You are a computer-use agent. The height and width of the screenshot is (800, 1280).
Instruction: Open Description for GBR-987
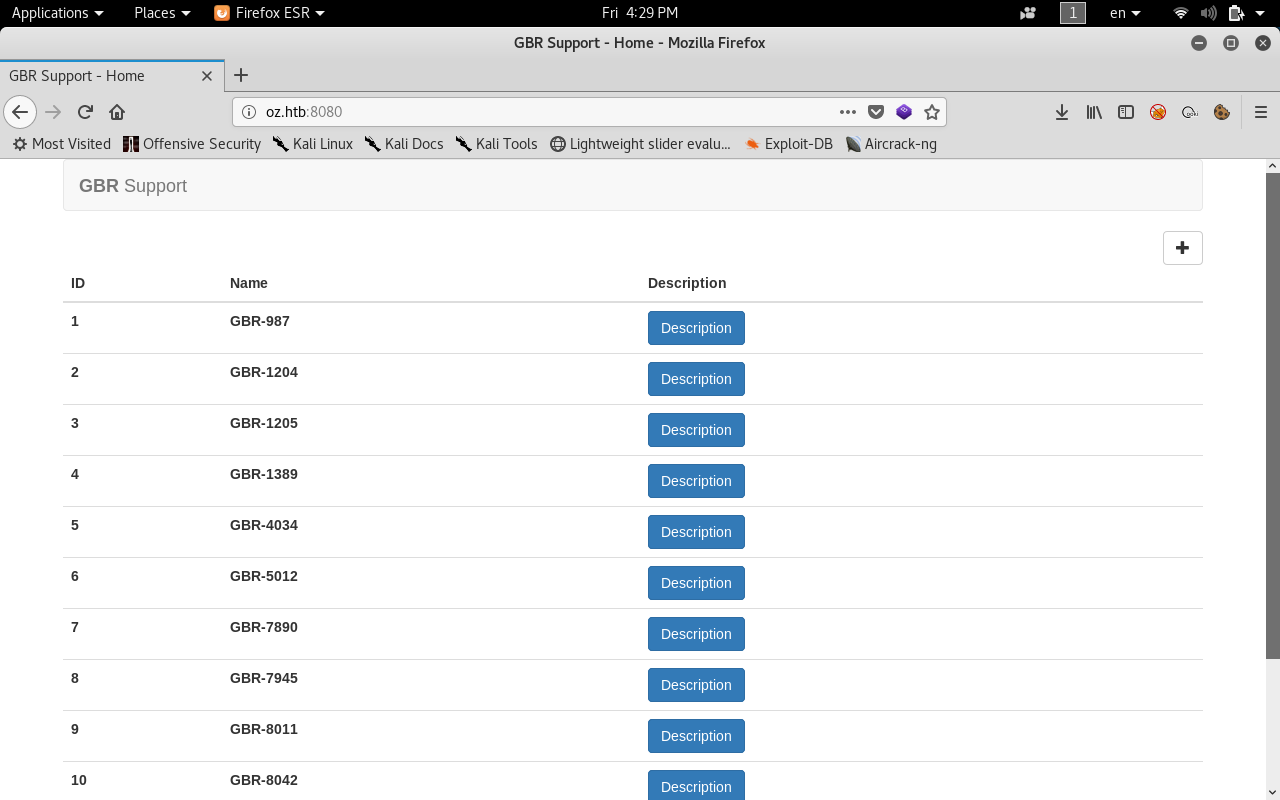tap(696, 328)
